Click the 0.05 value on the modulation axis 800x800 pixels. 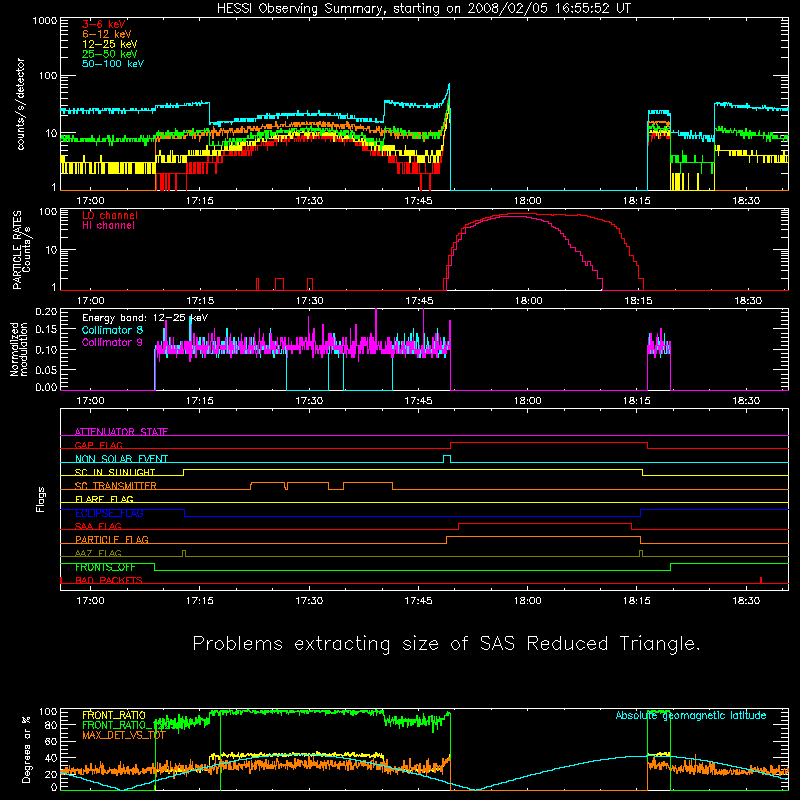click(46, 369)
